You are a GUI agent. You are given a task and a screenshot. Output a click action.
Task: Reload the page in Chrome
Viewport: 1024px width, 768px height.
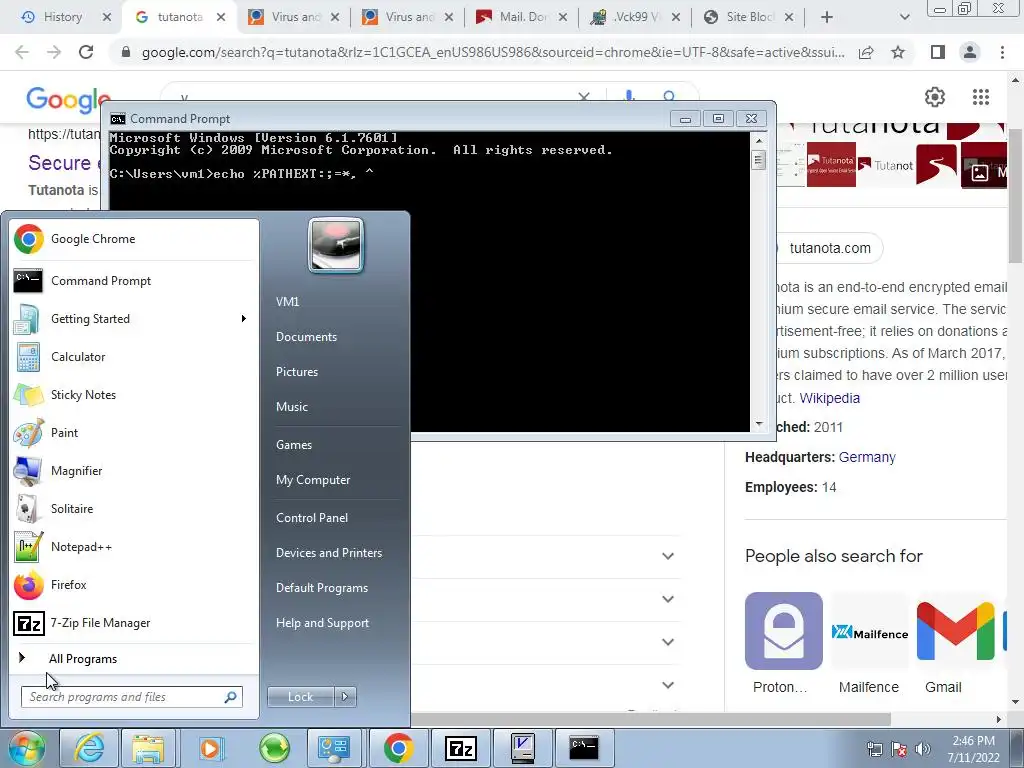(x=86, y=52)
